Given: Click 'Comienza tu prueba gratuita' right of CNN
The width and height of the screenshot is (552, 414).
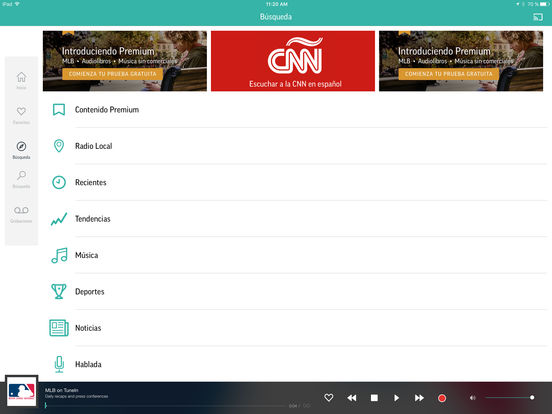Looking at the screenshot, I should click(449, 74).
